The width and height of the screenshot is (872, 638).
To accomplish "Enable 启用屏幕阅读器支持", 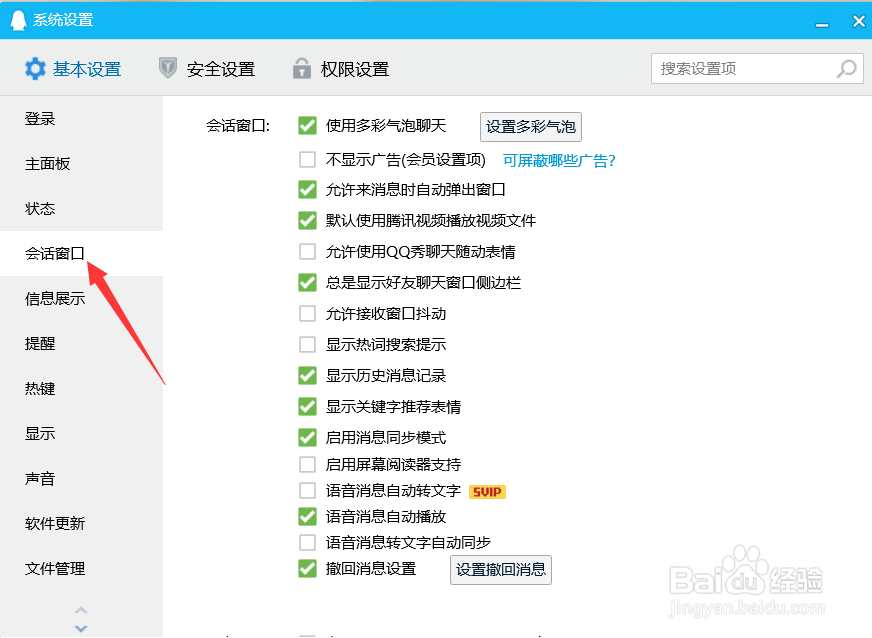I will [308, 464].
